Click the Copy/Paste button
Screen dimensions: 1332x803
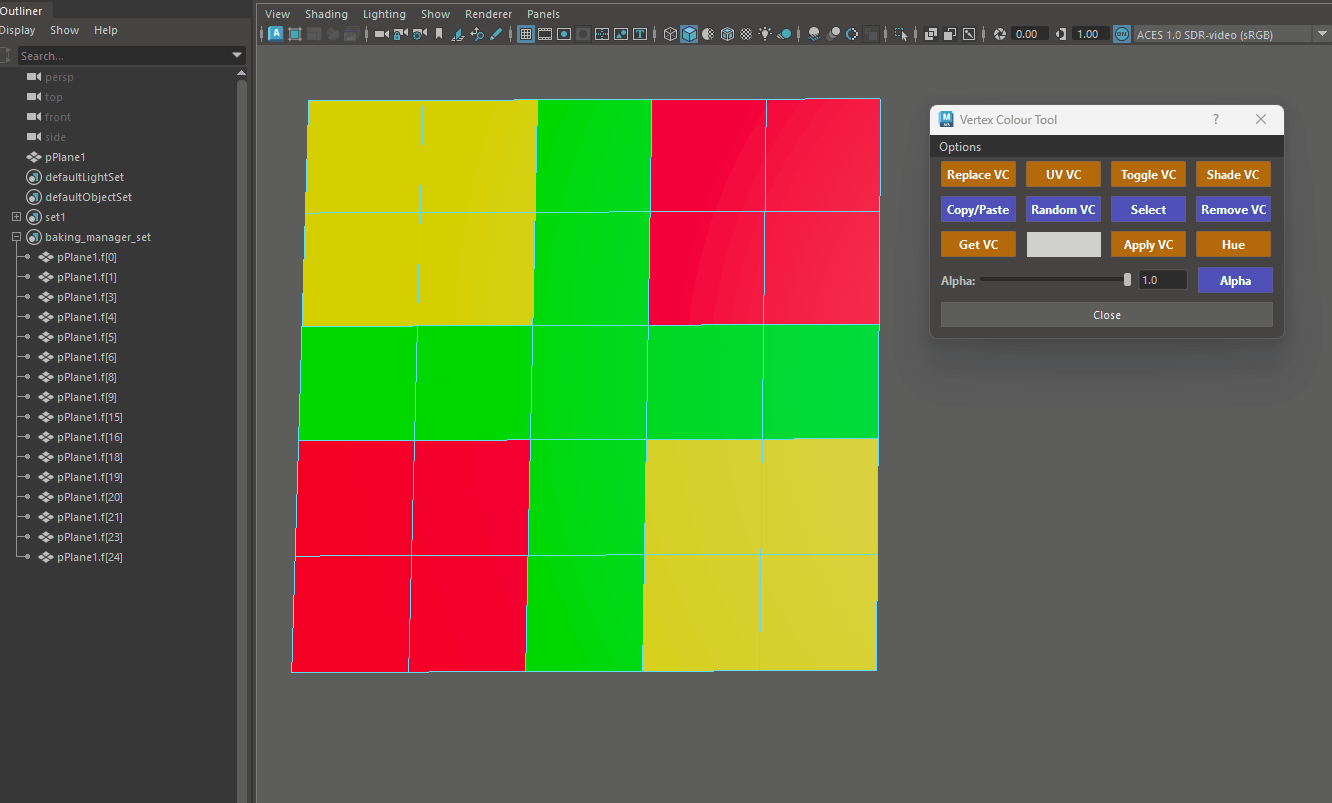pos(978,210)
